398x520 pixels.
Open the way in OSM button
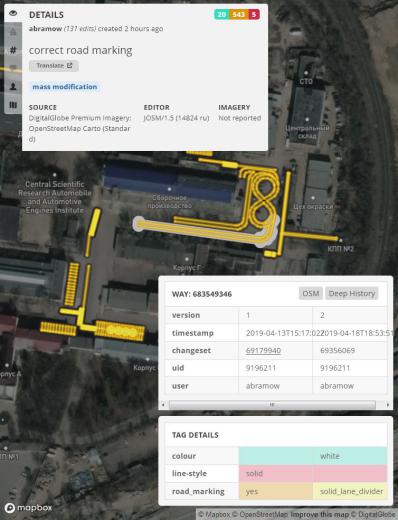311,293
